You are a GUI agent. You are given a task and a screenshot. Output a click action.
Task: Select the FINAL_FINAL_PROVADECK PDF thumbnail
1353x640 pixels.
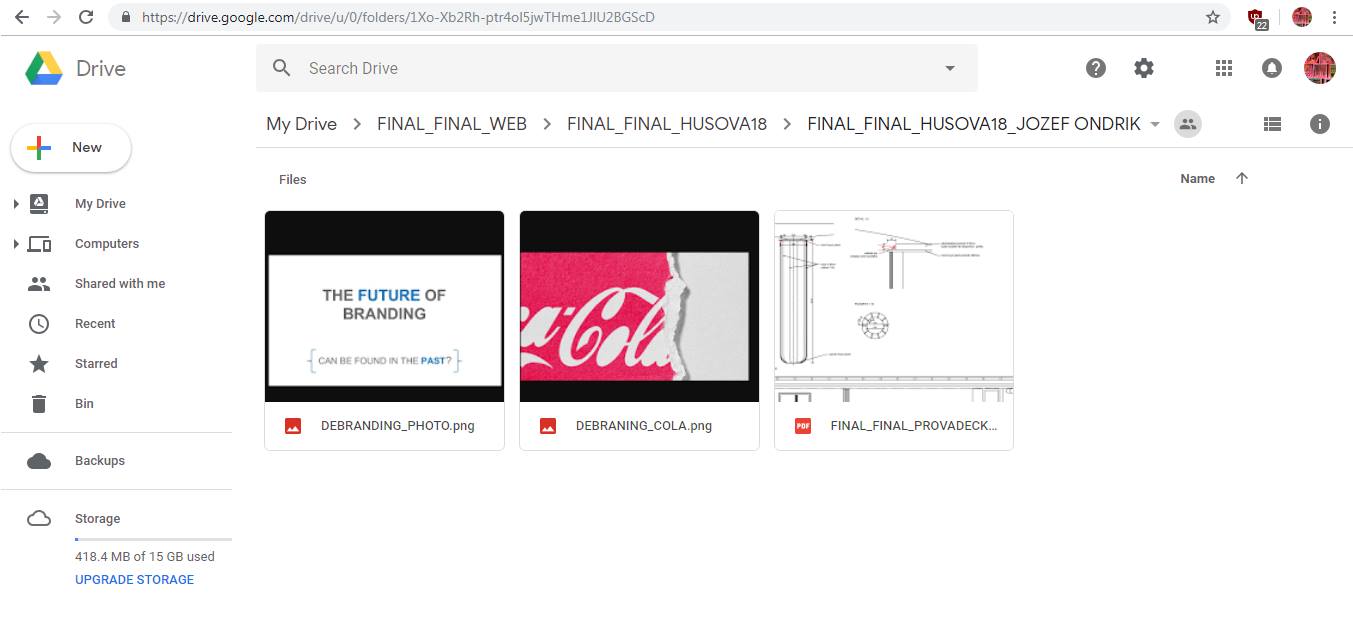pos(894,306)
